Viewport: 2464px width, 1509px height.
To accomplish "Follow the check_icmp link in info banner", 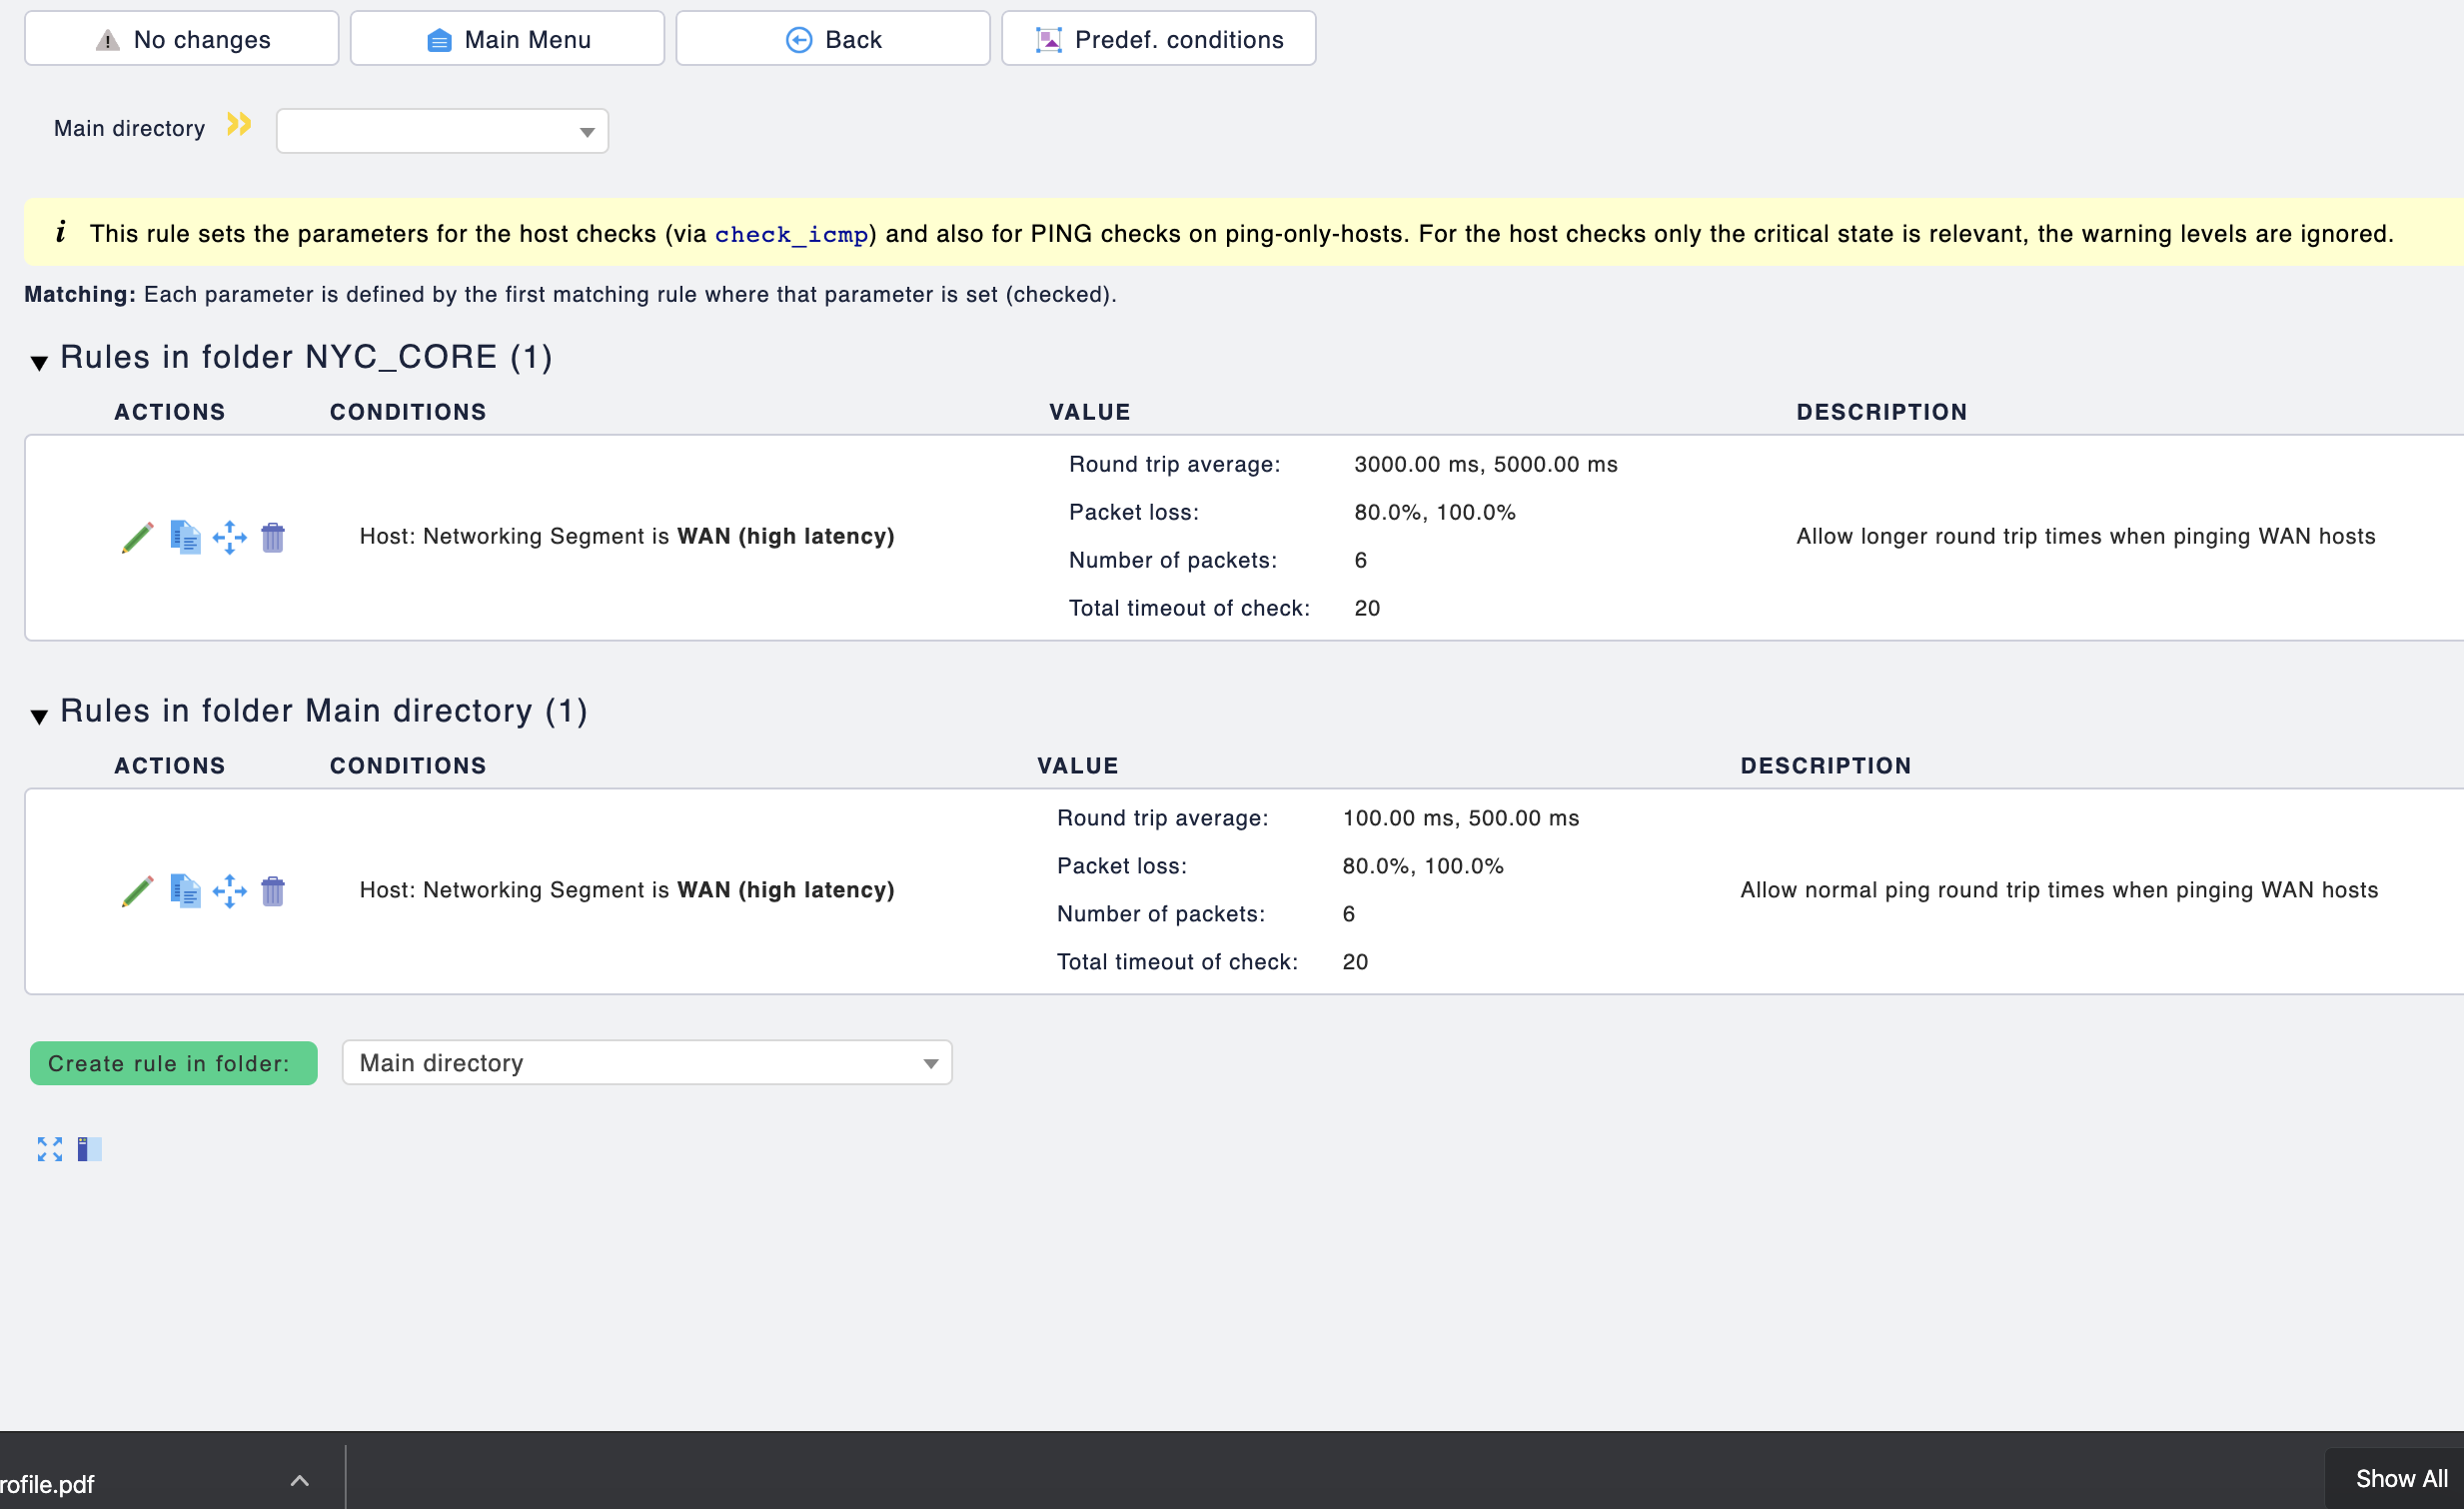I will click(x=791, y=234).
